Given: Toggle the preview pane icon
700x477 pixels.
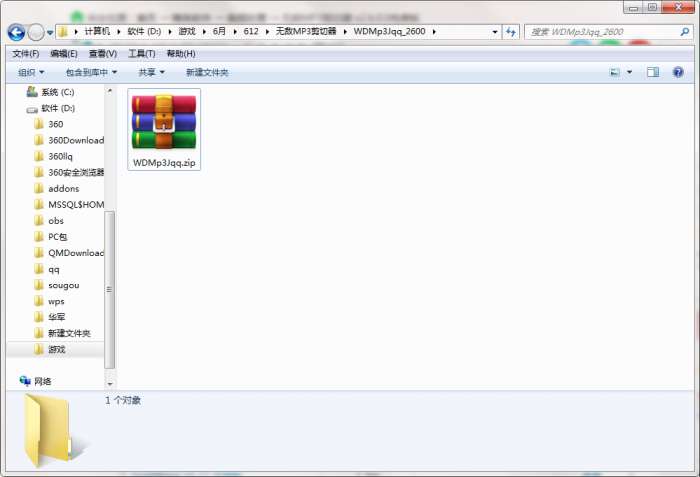Looking at the screenshot, I should tap(653, 72).
